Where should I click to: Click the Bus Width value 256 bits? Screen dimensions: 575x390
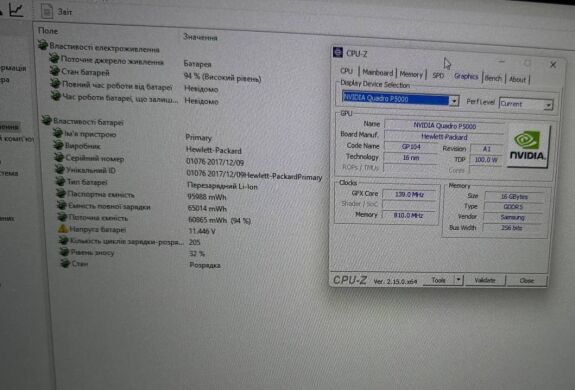[x=512, y=228]
